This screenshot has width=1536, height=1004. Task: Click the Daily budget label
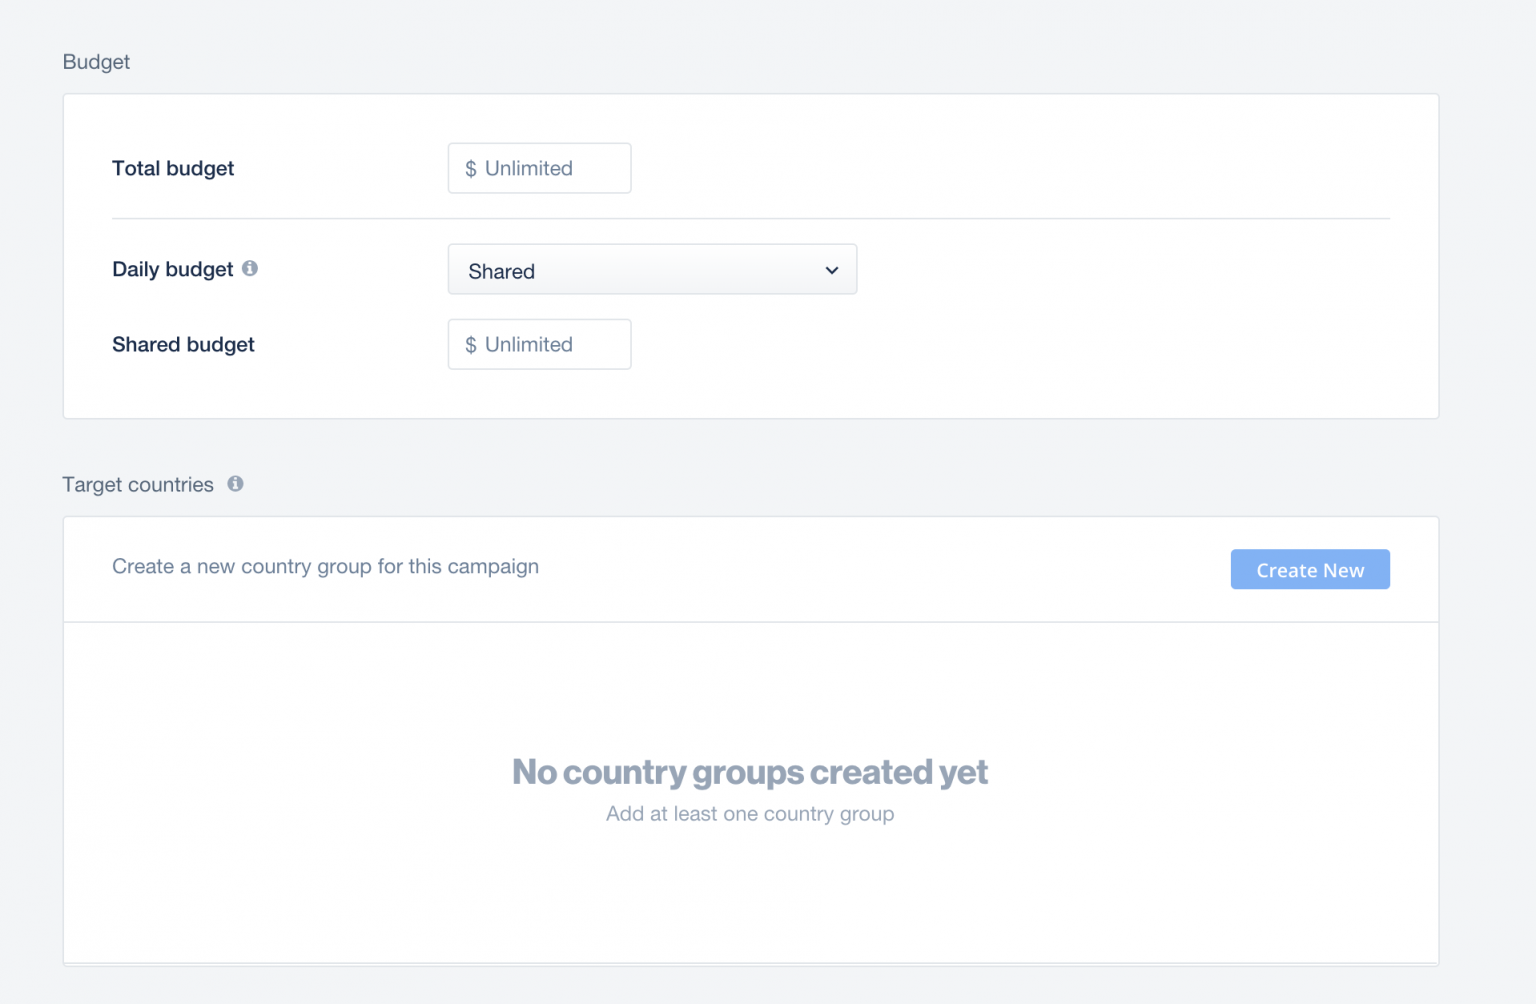(171, 269)
